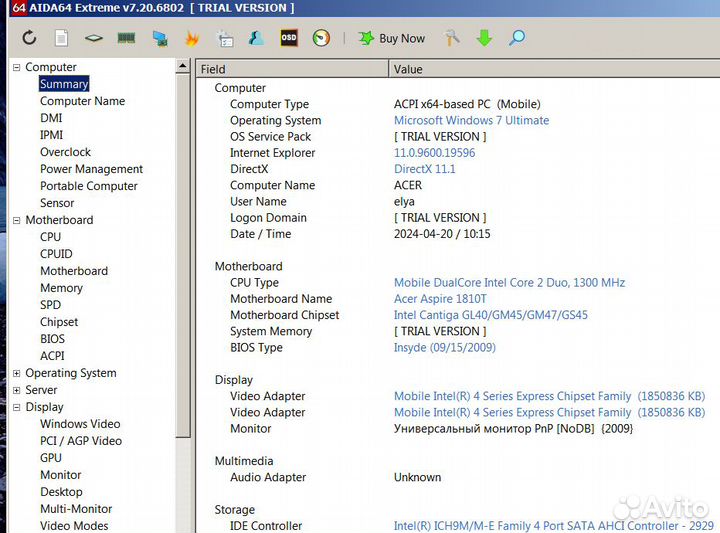Viewport: 720px width, 533px height.
Task: Open the IPMI tree item
Action: pyautogui.click(x=51, y=135)
